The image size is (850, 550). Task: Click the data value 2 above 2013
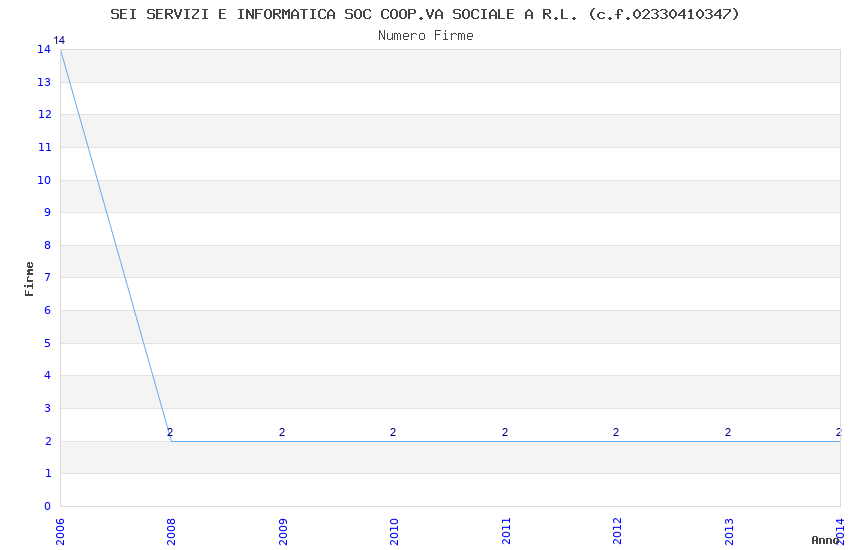coord(728,432)
